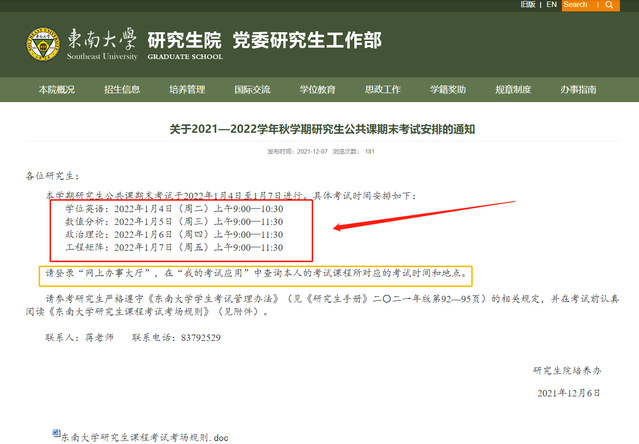This screenshot has width=639, height=444.
Task: Switch language using EN link
Action: 551,5
